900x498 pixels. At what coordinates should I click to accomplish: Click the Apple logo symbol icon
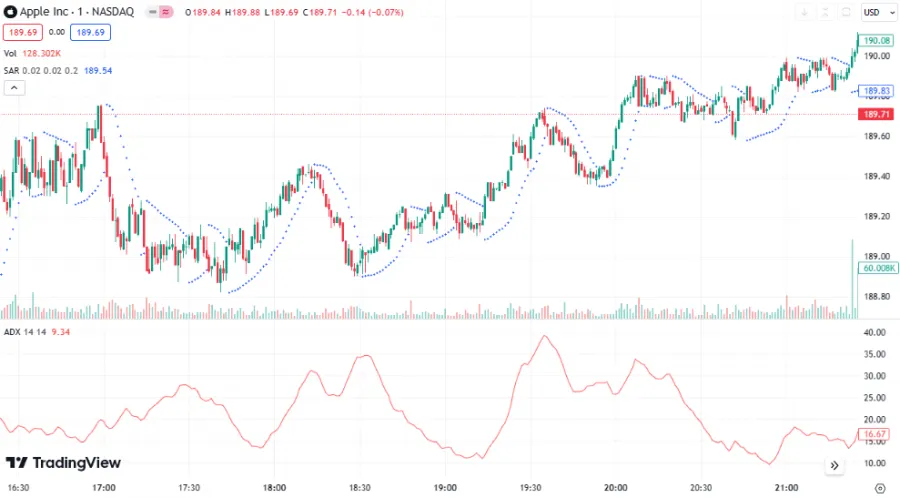point(10,12)
